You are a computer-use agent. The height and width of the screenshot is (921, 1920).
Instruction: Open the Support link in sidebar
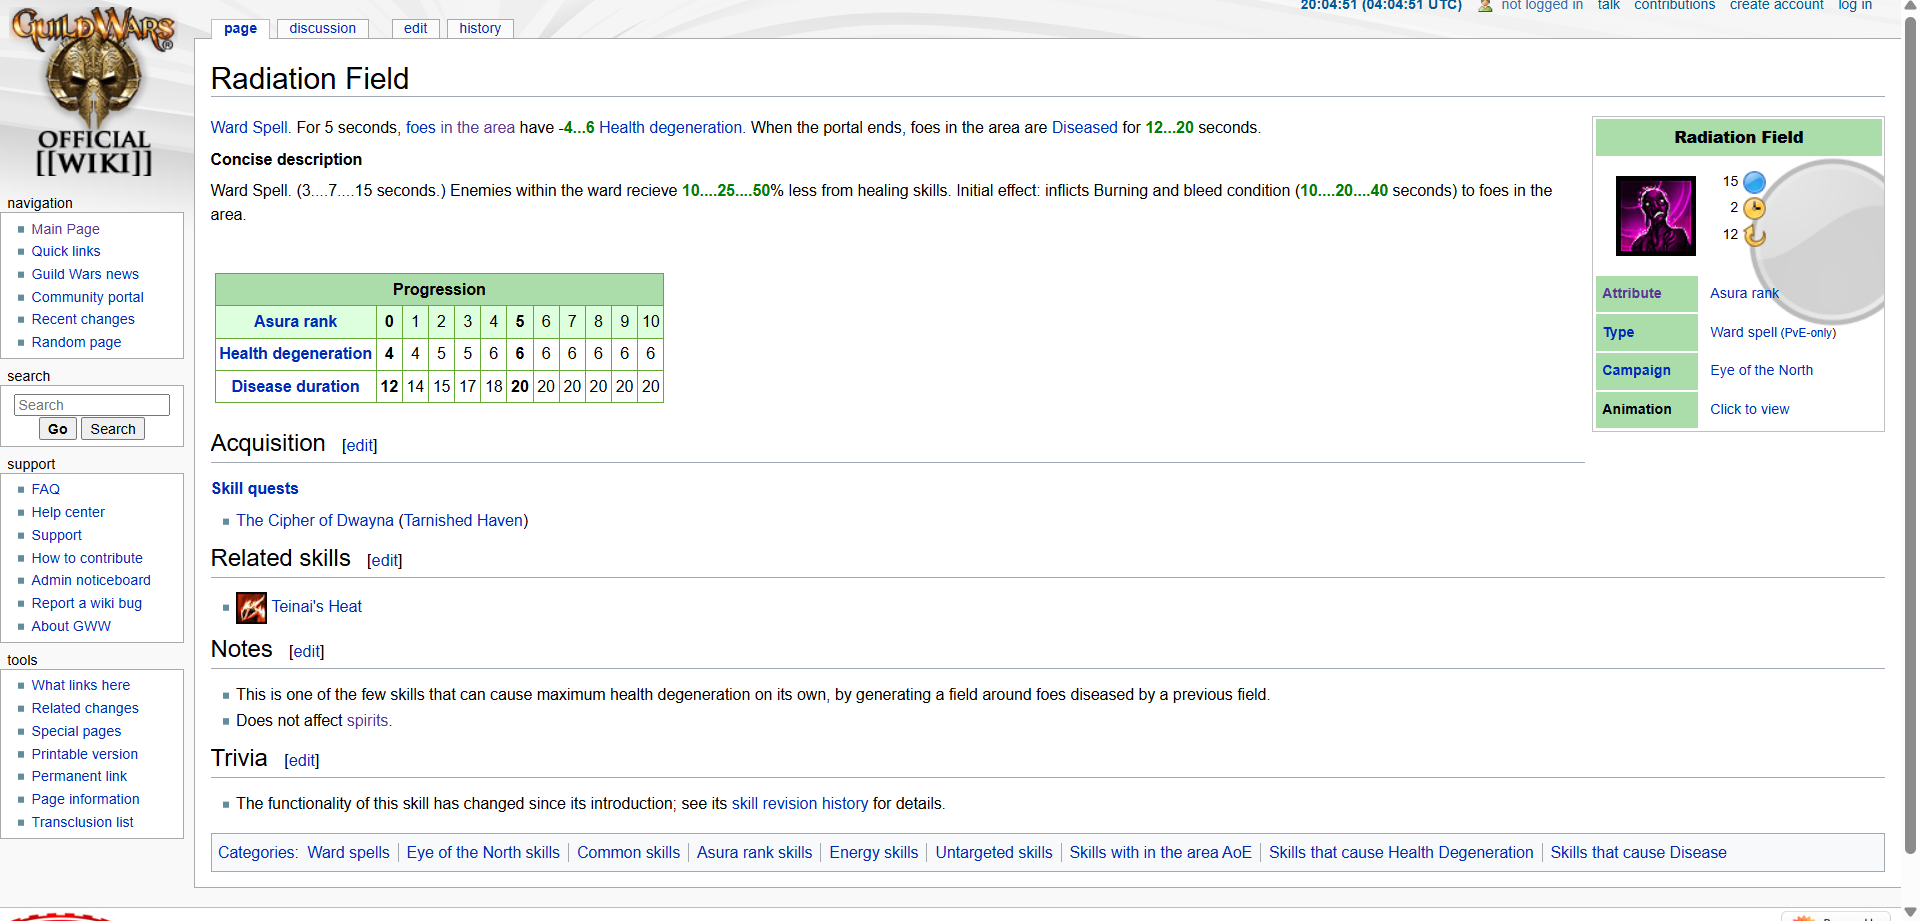click(56, 535)
